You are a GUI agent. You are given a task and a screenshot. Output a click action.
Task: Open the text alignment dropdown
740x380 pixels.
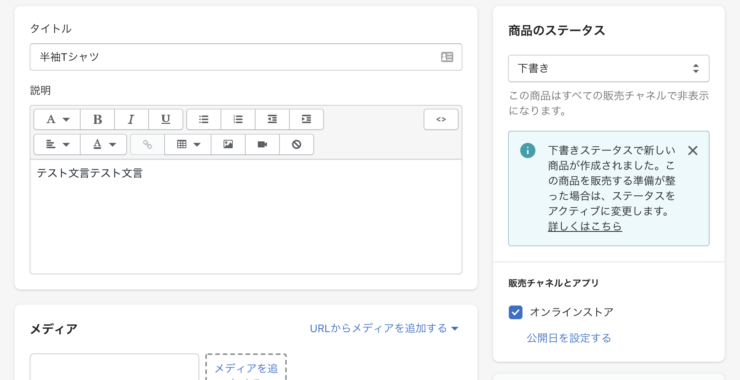57,144
